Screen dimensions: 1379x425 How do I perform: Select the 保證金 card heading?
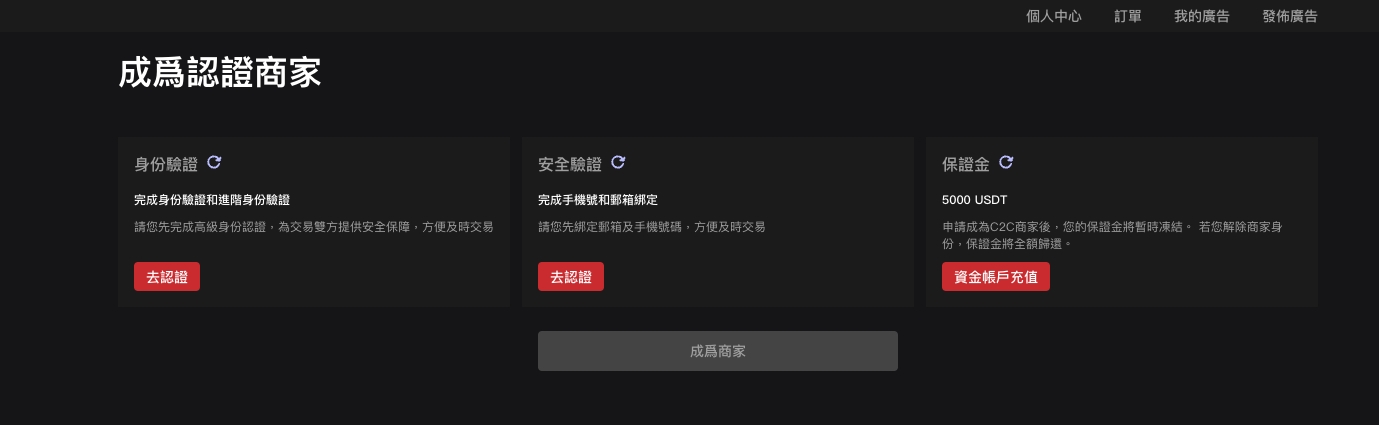(x=966, y=164)
